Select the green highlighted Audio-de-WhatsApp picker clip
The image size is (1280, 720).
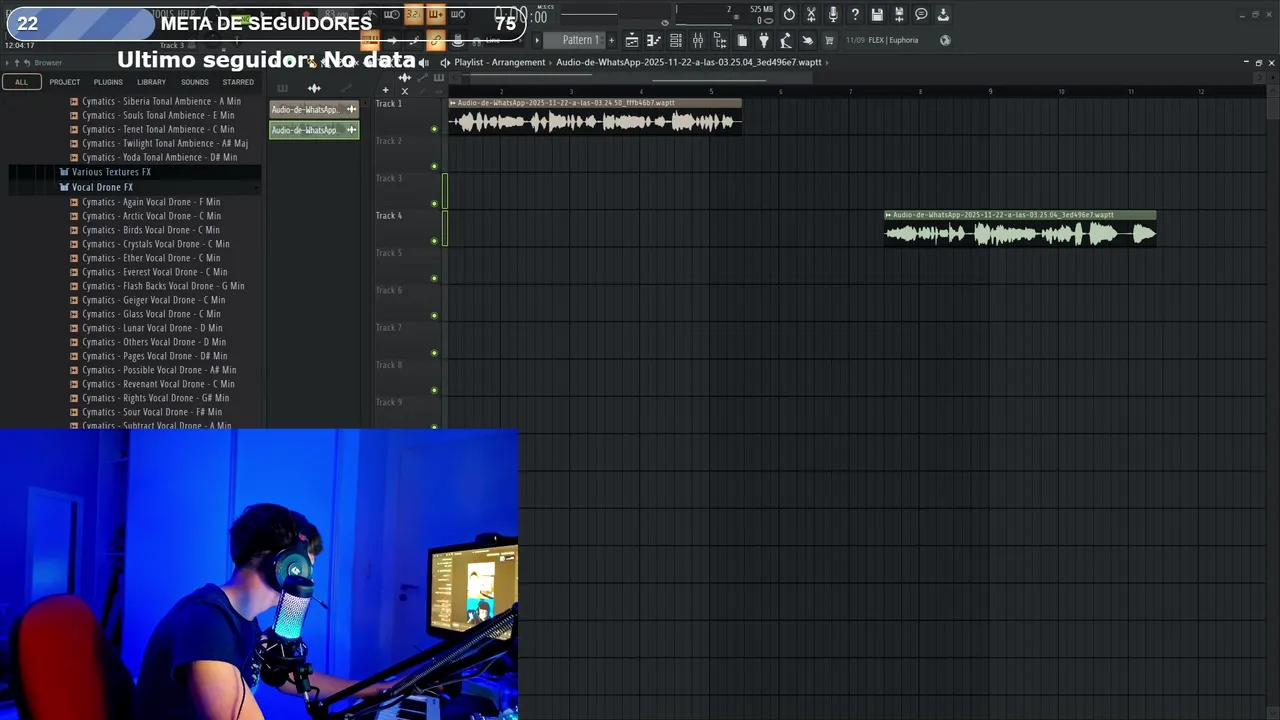314,130
